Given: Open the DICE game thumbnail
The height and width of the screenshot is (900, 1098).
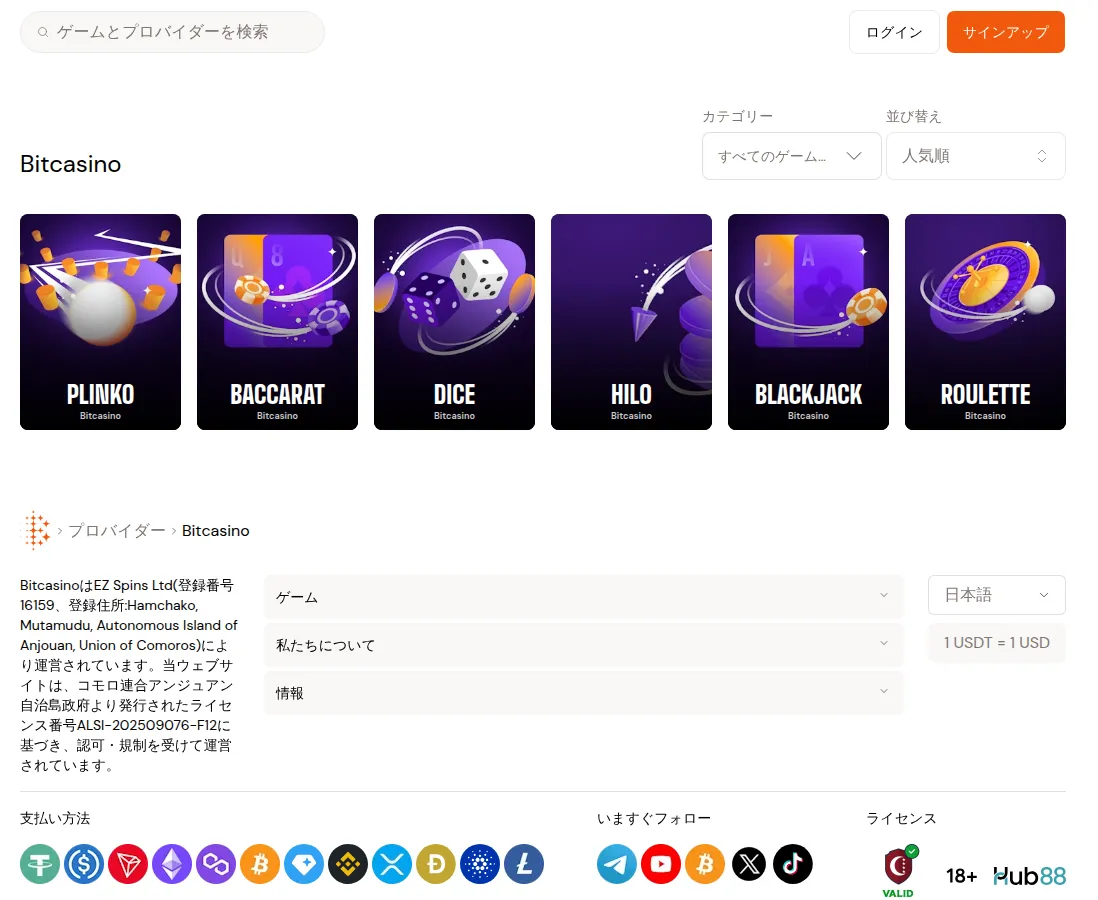Looking at the screenshot, I should pyautogui.click(x=454, y=322).
